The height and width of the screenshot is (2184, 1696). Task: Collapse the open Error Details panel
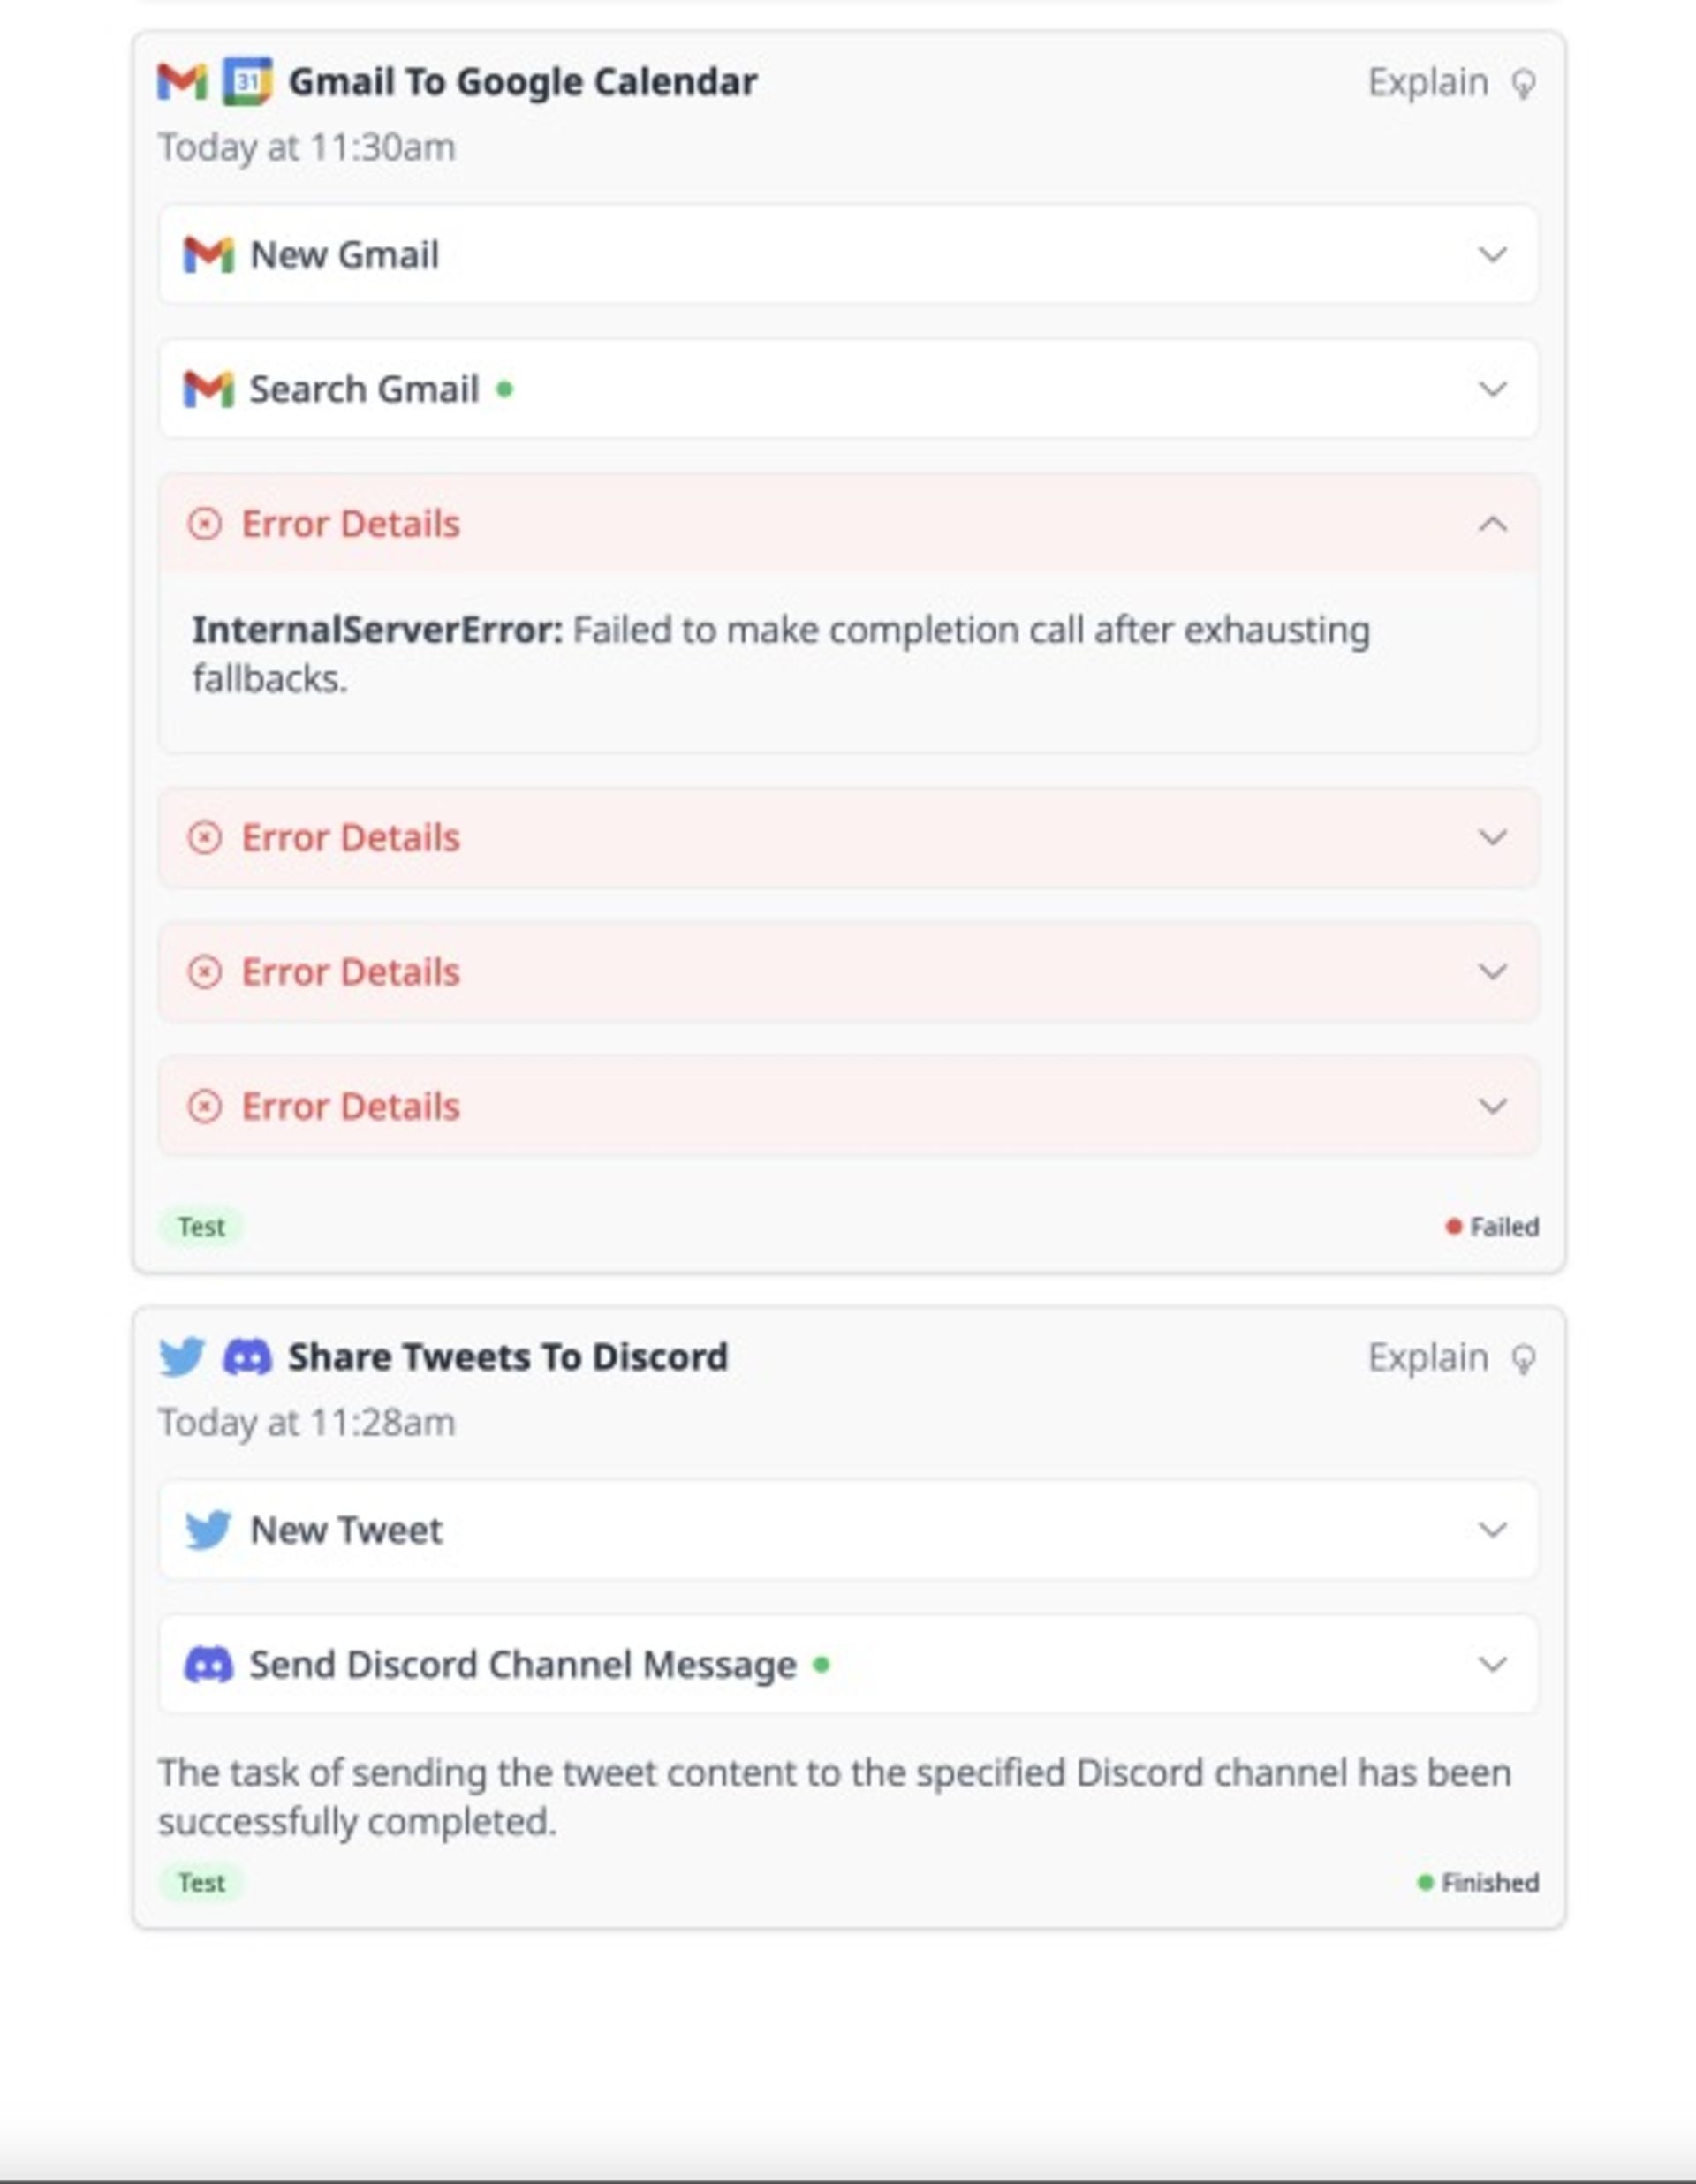[x=1492, y=524]
